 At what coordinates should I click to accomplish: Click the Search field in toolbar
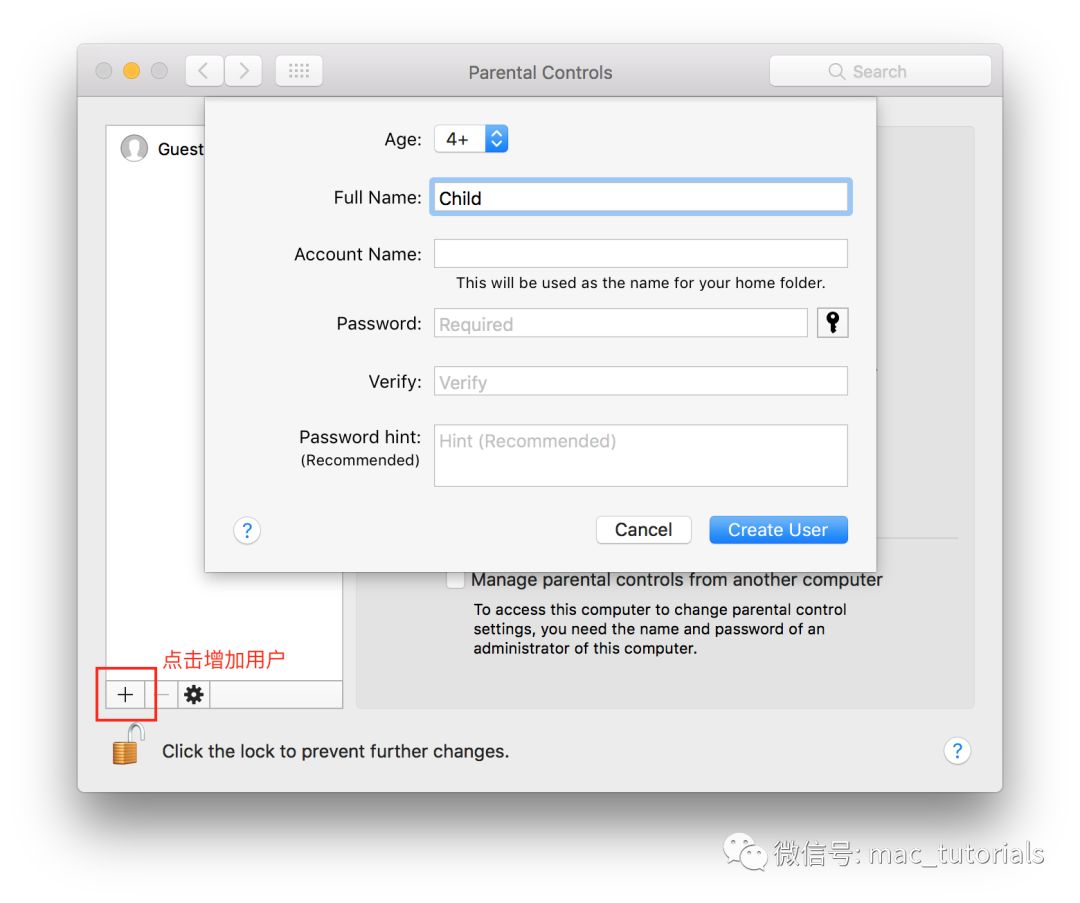point(880,72)
